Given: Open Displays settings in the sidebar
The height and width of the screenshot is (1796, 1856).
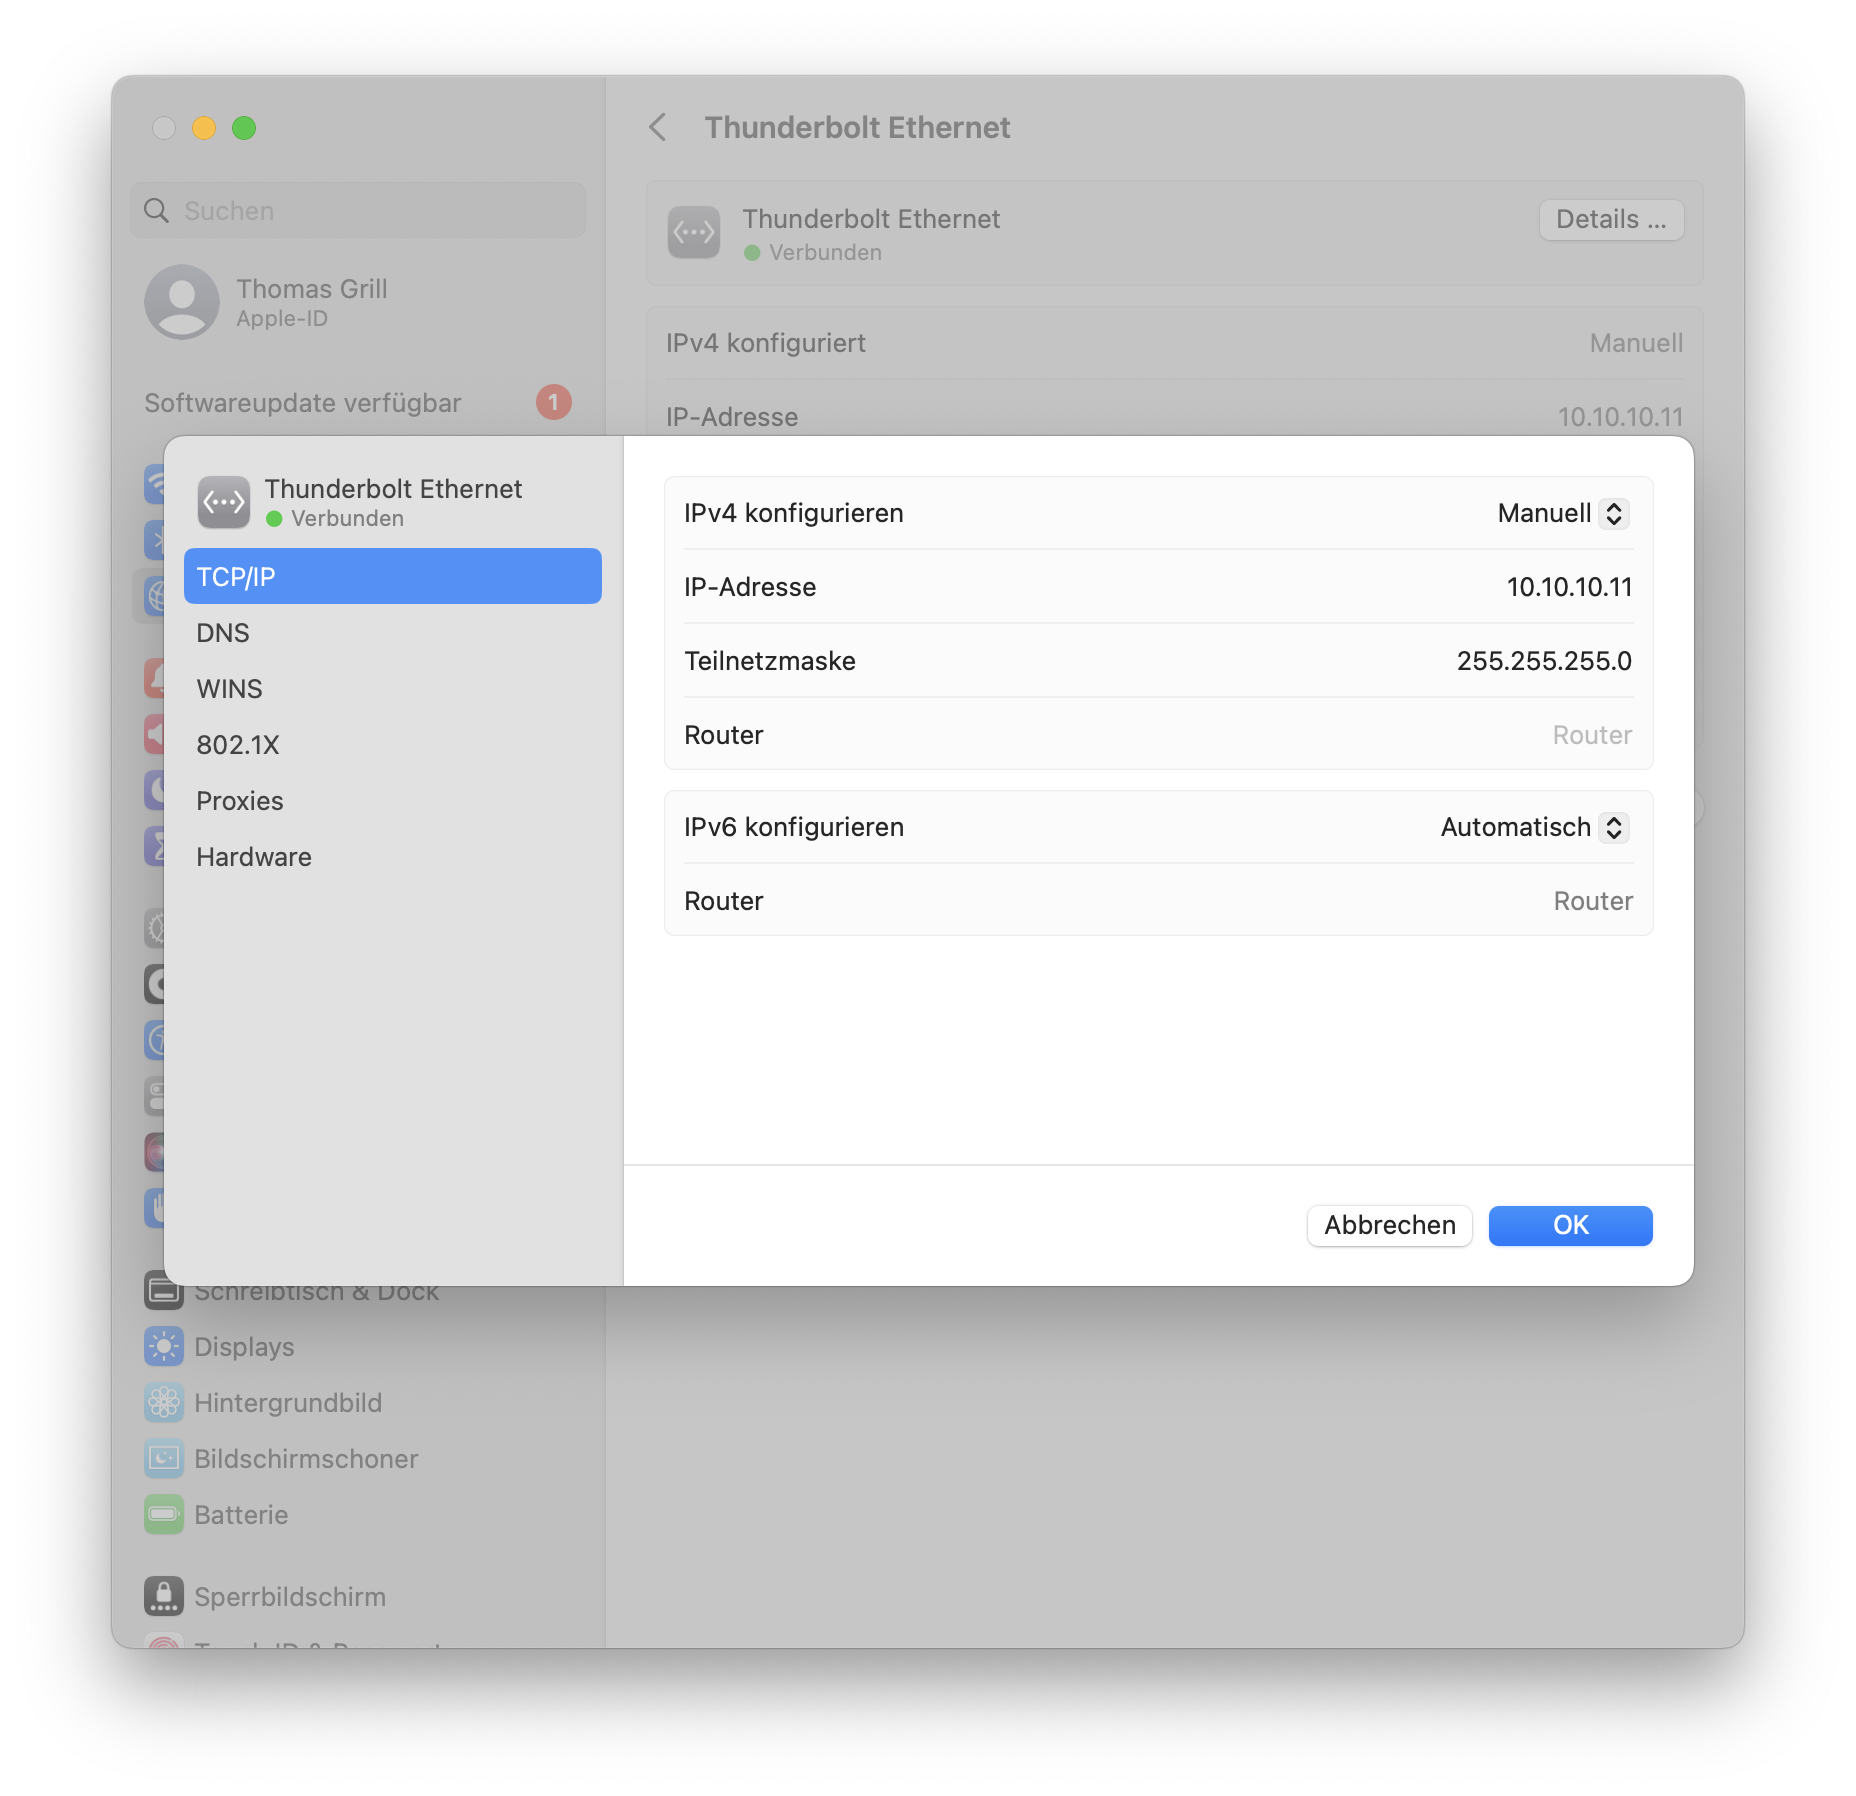Looking at the screenshot, I should click(x=165, y=1346).
